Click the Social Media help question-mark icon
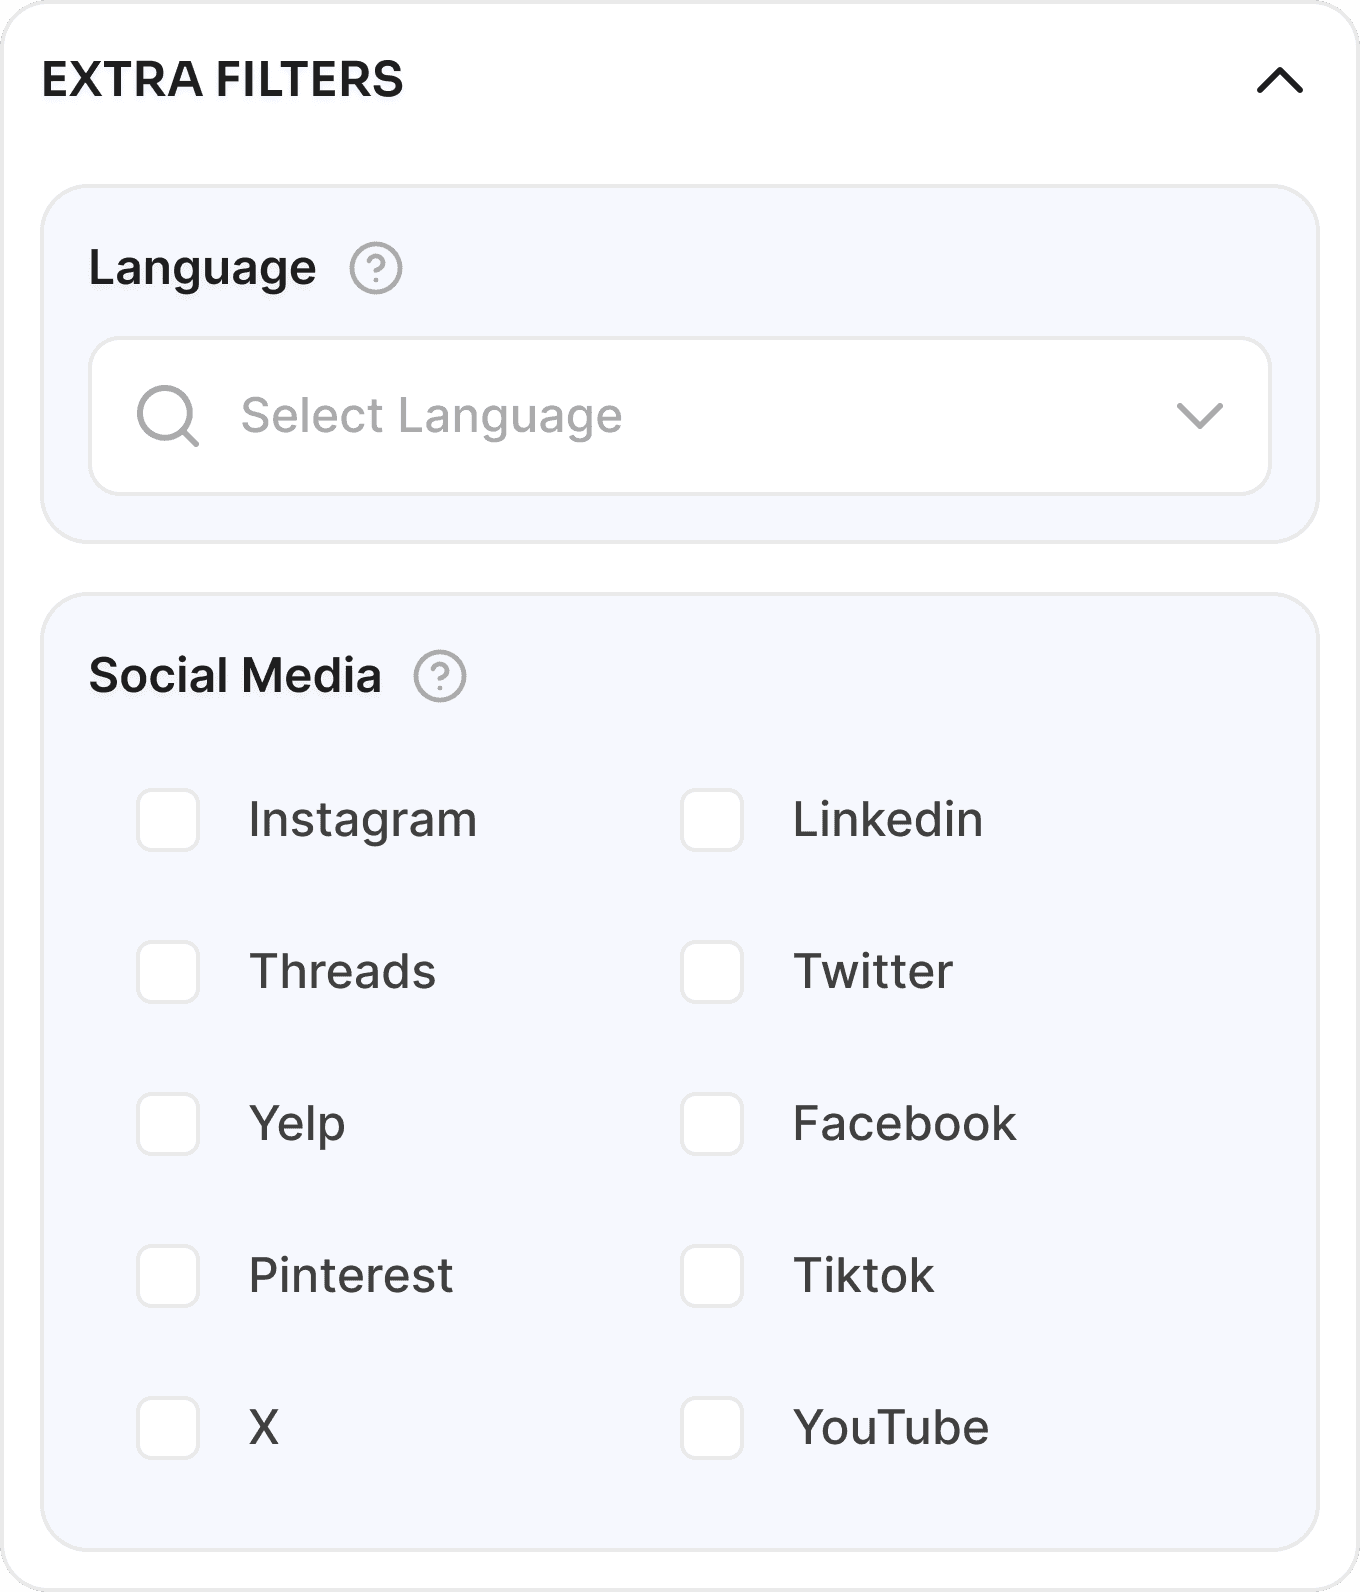The height and width of the screenshot is (1592, 1360). pos(440,676)
